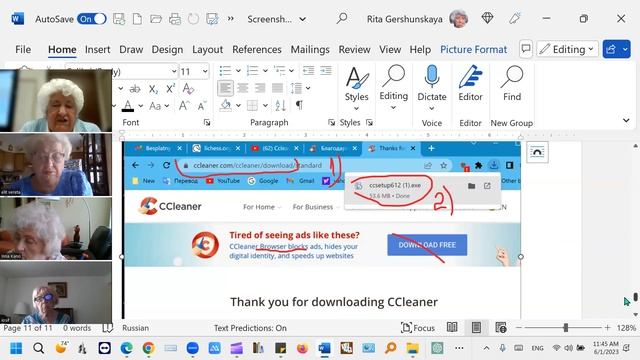
Task: Open the Editor proofing button
Action: pyautogui.click(x=470, y=84)
